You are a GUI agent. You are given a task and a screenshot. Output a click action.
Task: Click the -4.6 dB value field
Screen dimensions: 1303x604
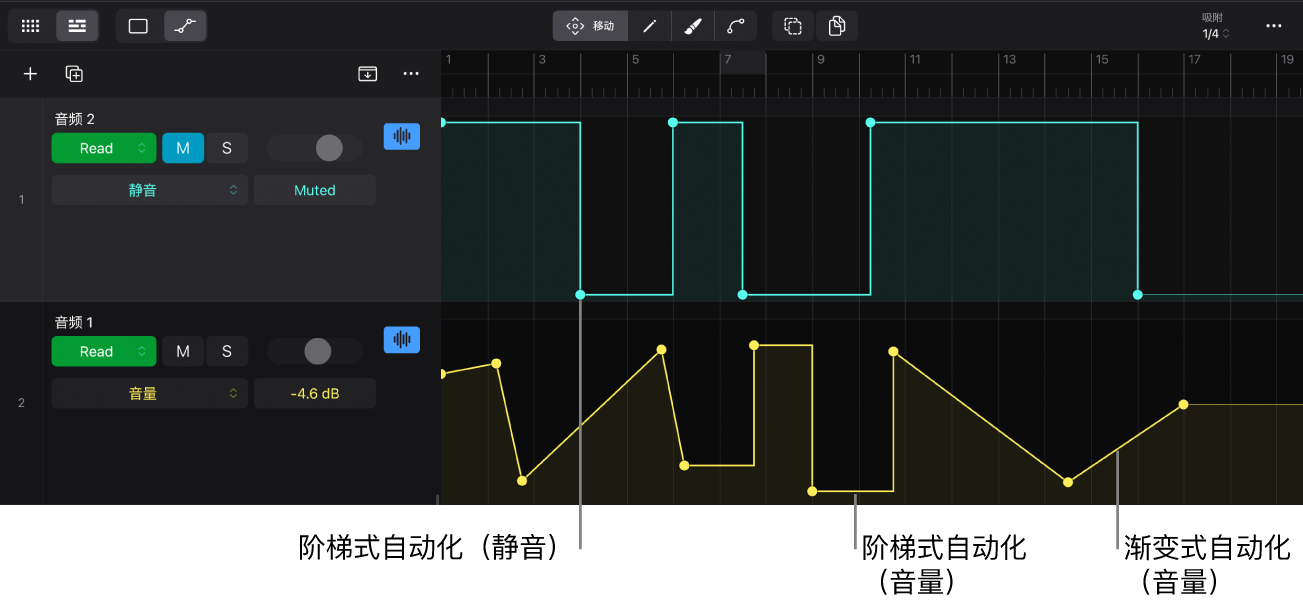(x=315, y=393)
